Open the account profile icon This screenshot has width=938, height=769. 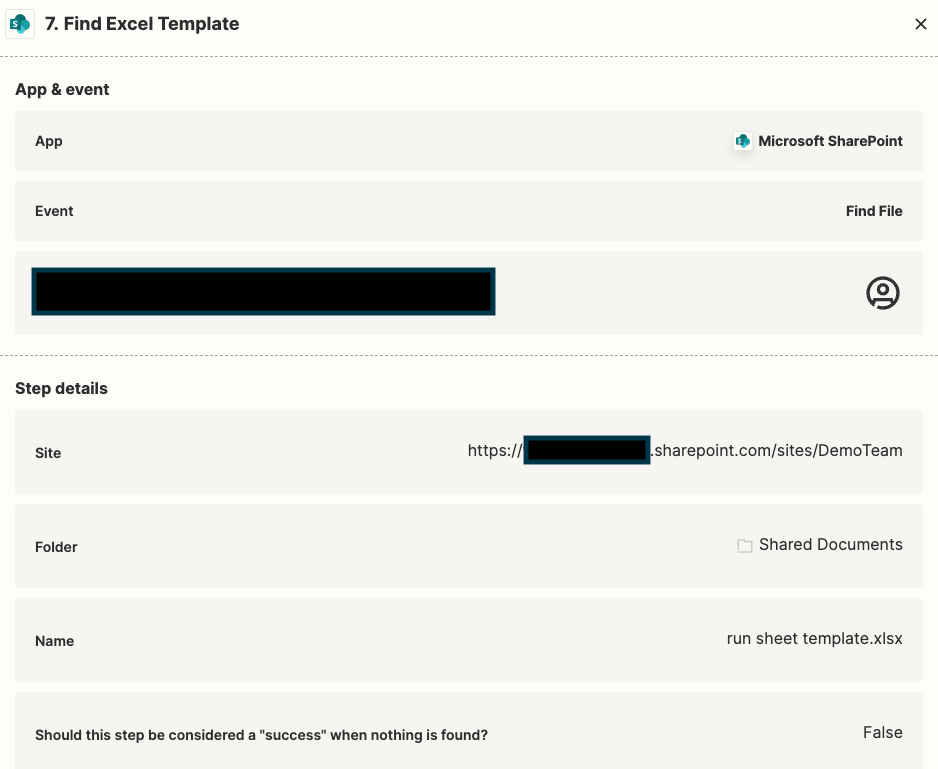(882, 293)
